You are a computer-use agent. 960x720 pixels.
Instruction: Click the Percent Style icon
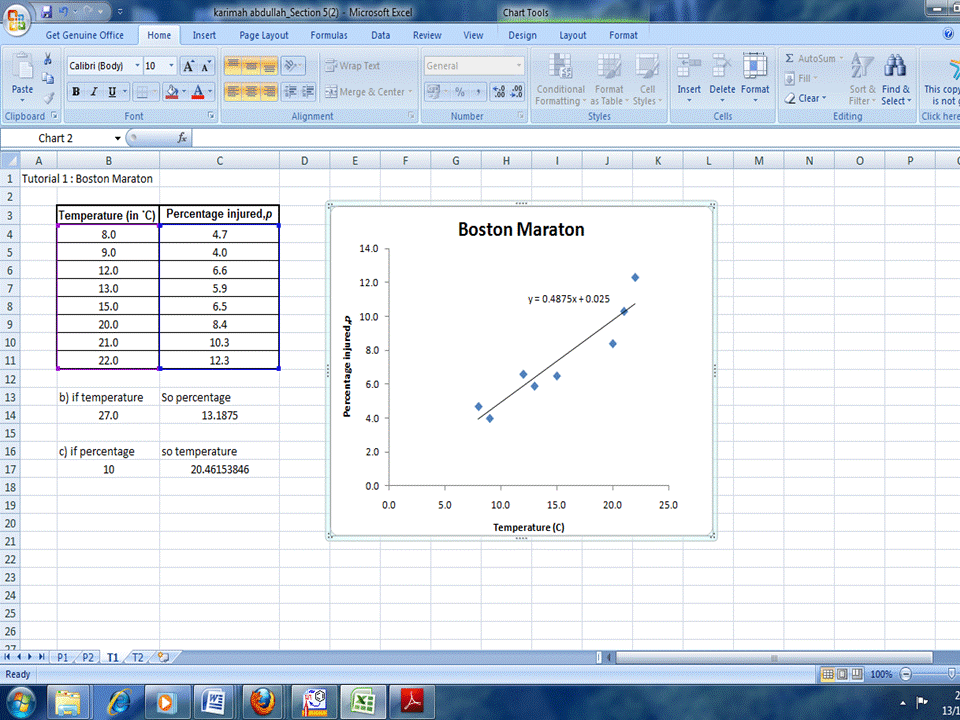point(459,92)
